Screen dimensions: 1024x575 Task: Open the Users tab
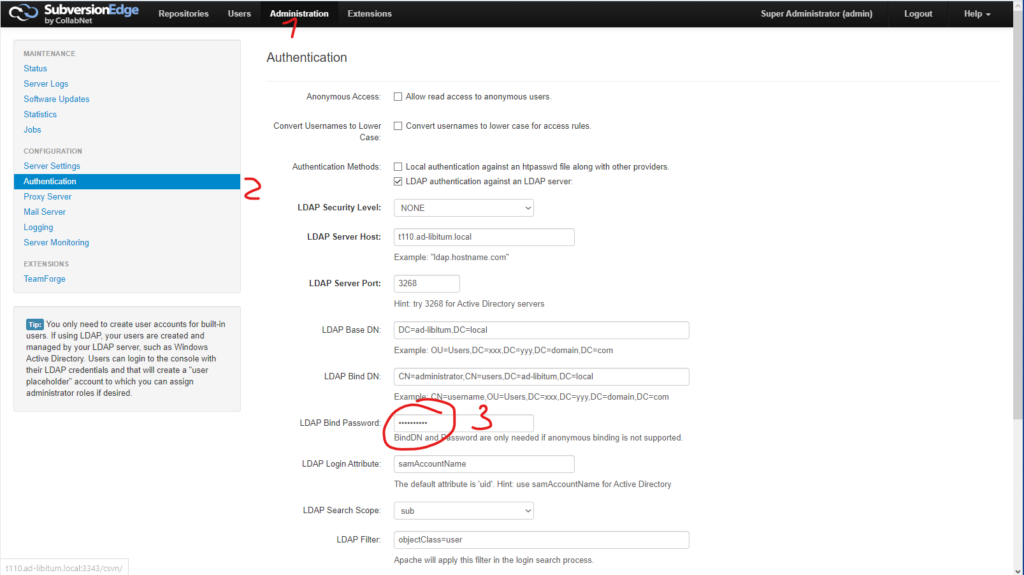click(x=239, y=14)
